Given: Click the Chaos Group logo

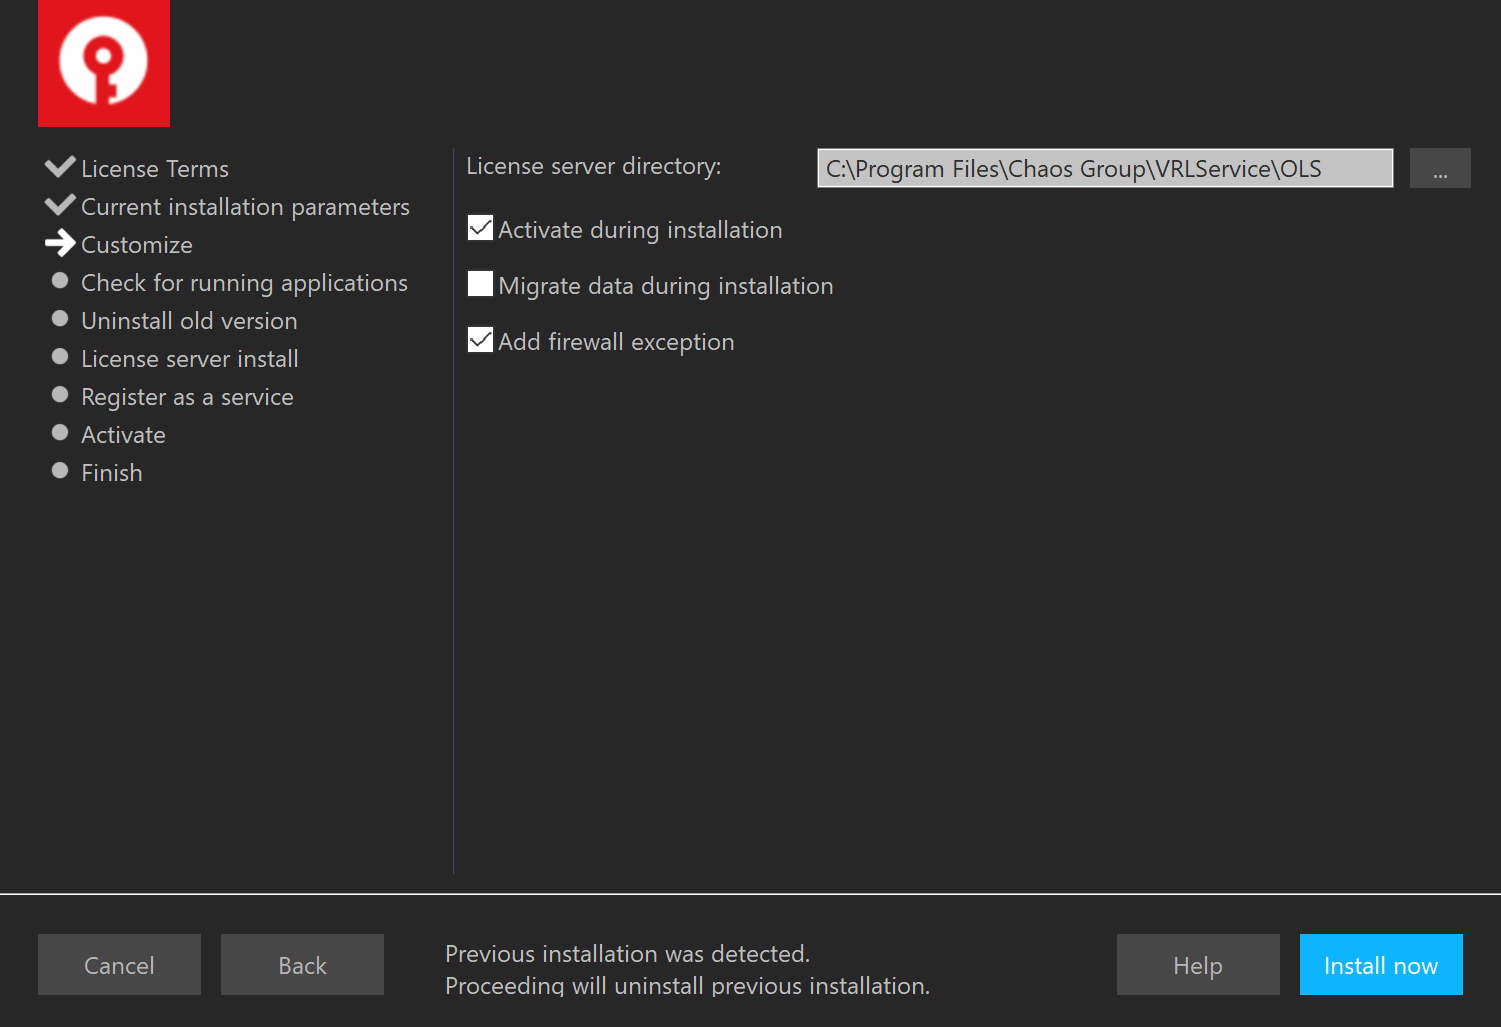Looking at the screenshot, I should pyautogui.click(x=103, y=63).
